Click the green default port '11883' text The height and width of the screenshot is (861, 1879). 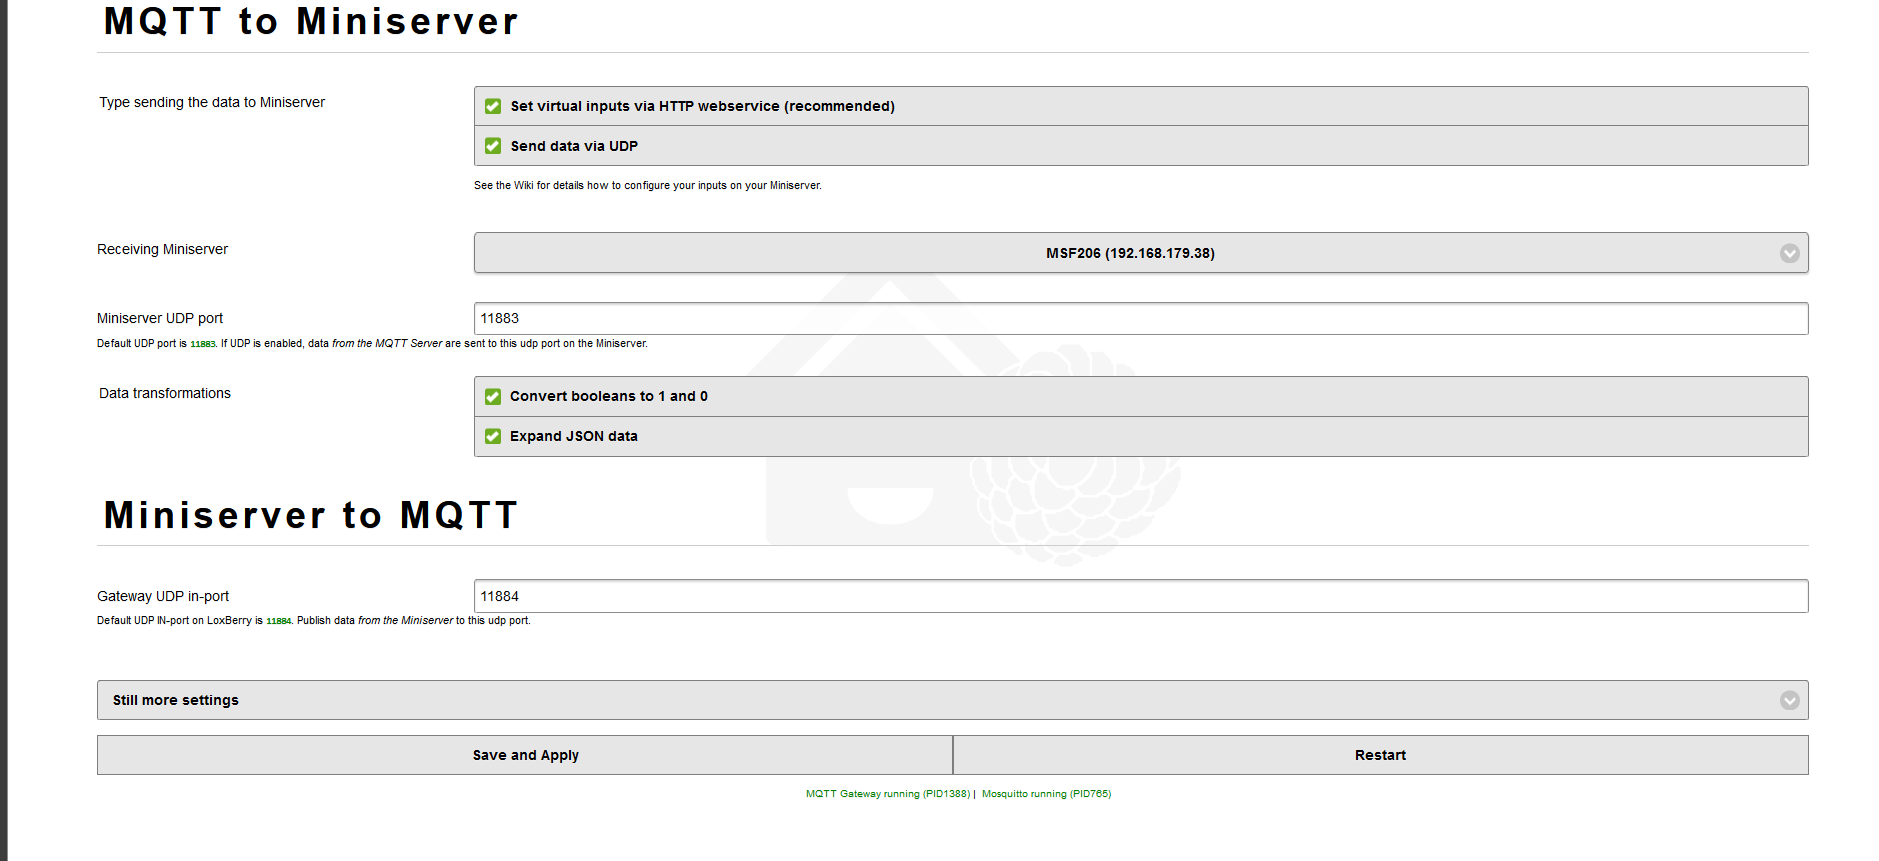203,344
